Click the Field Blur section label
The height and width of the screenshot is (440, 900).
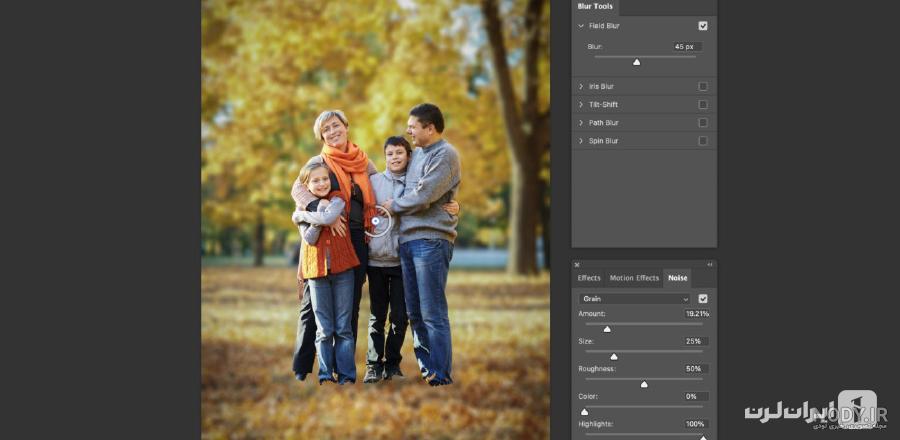(x=604, y=26)
